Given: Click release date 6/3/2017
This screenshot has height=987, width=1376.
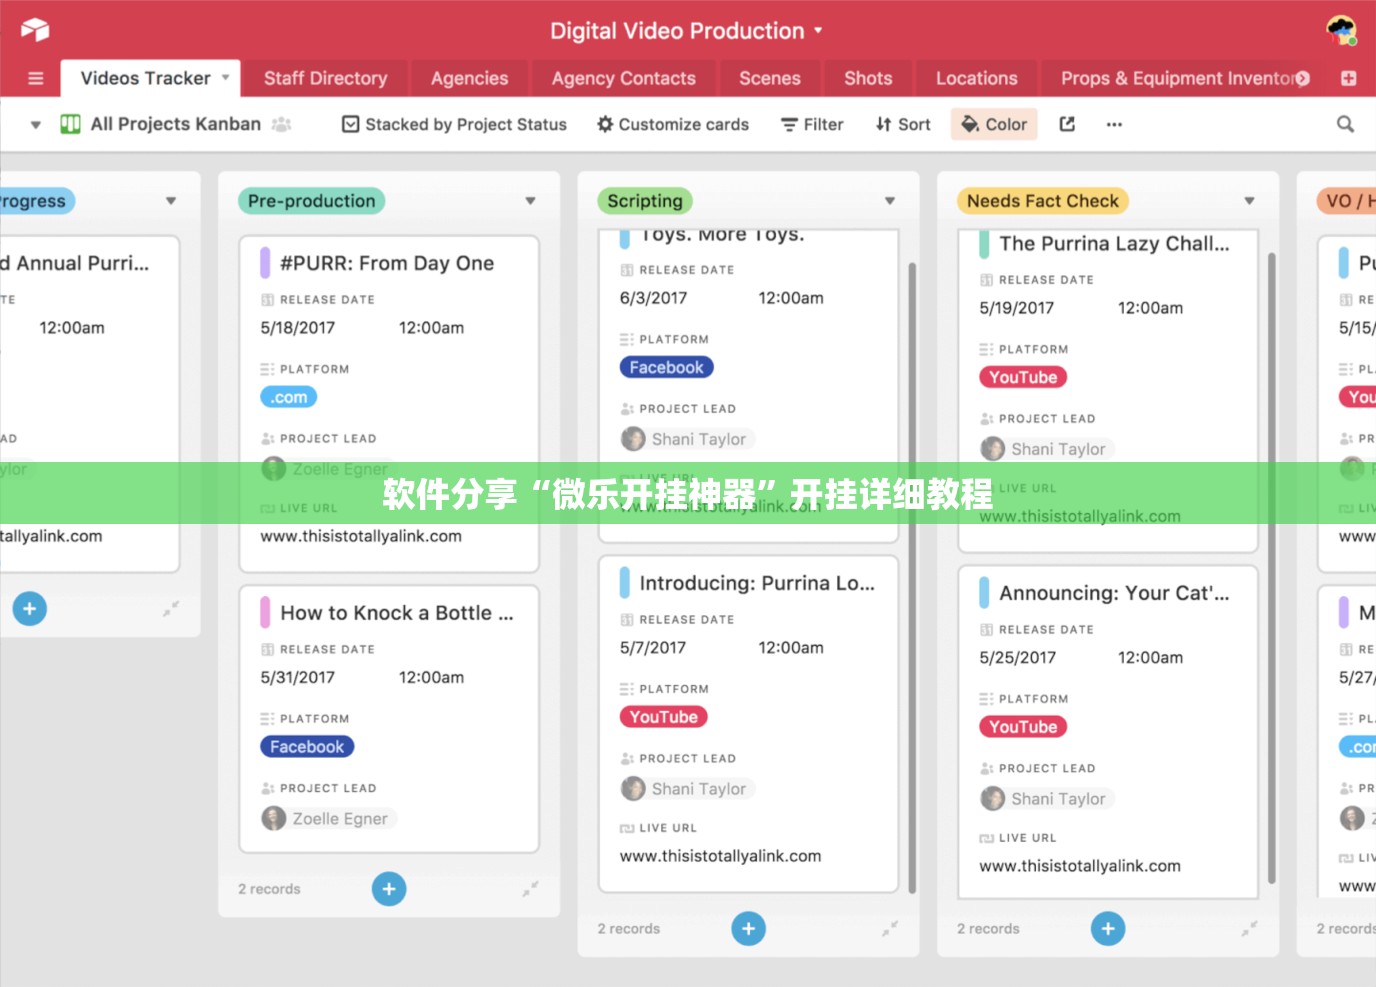Looking at the screenshot, I should click(653, 297).
